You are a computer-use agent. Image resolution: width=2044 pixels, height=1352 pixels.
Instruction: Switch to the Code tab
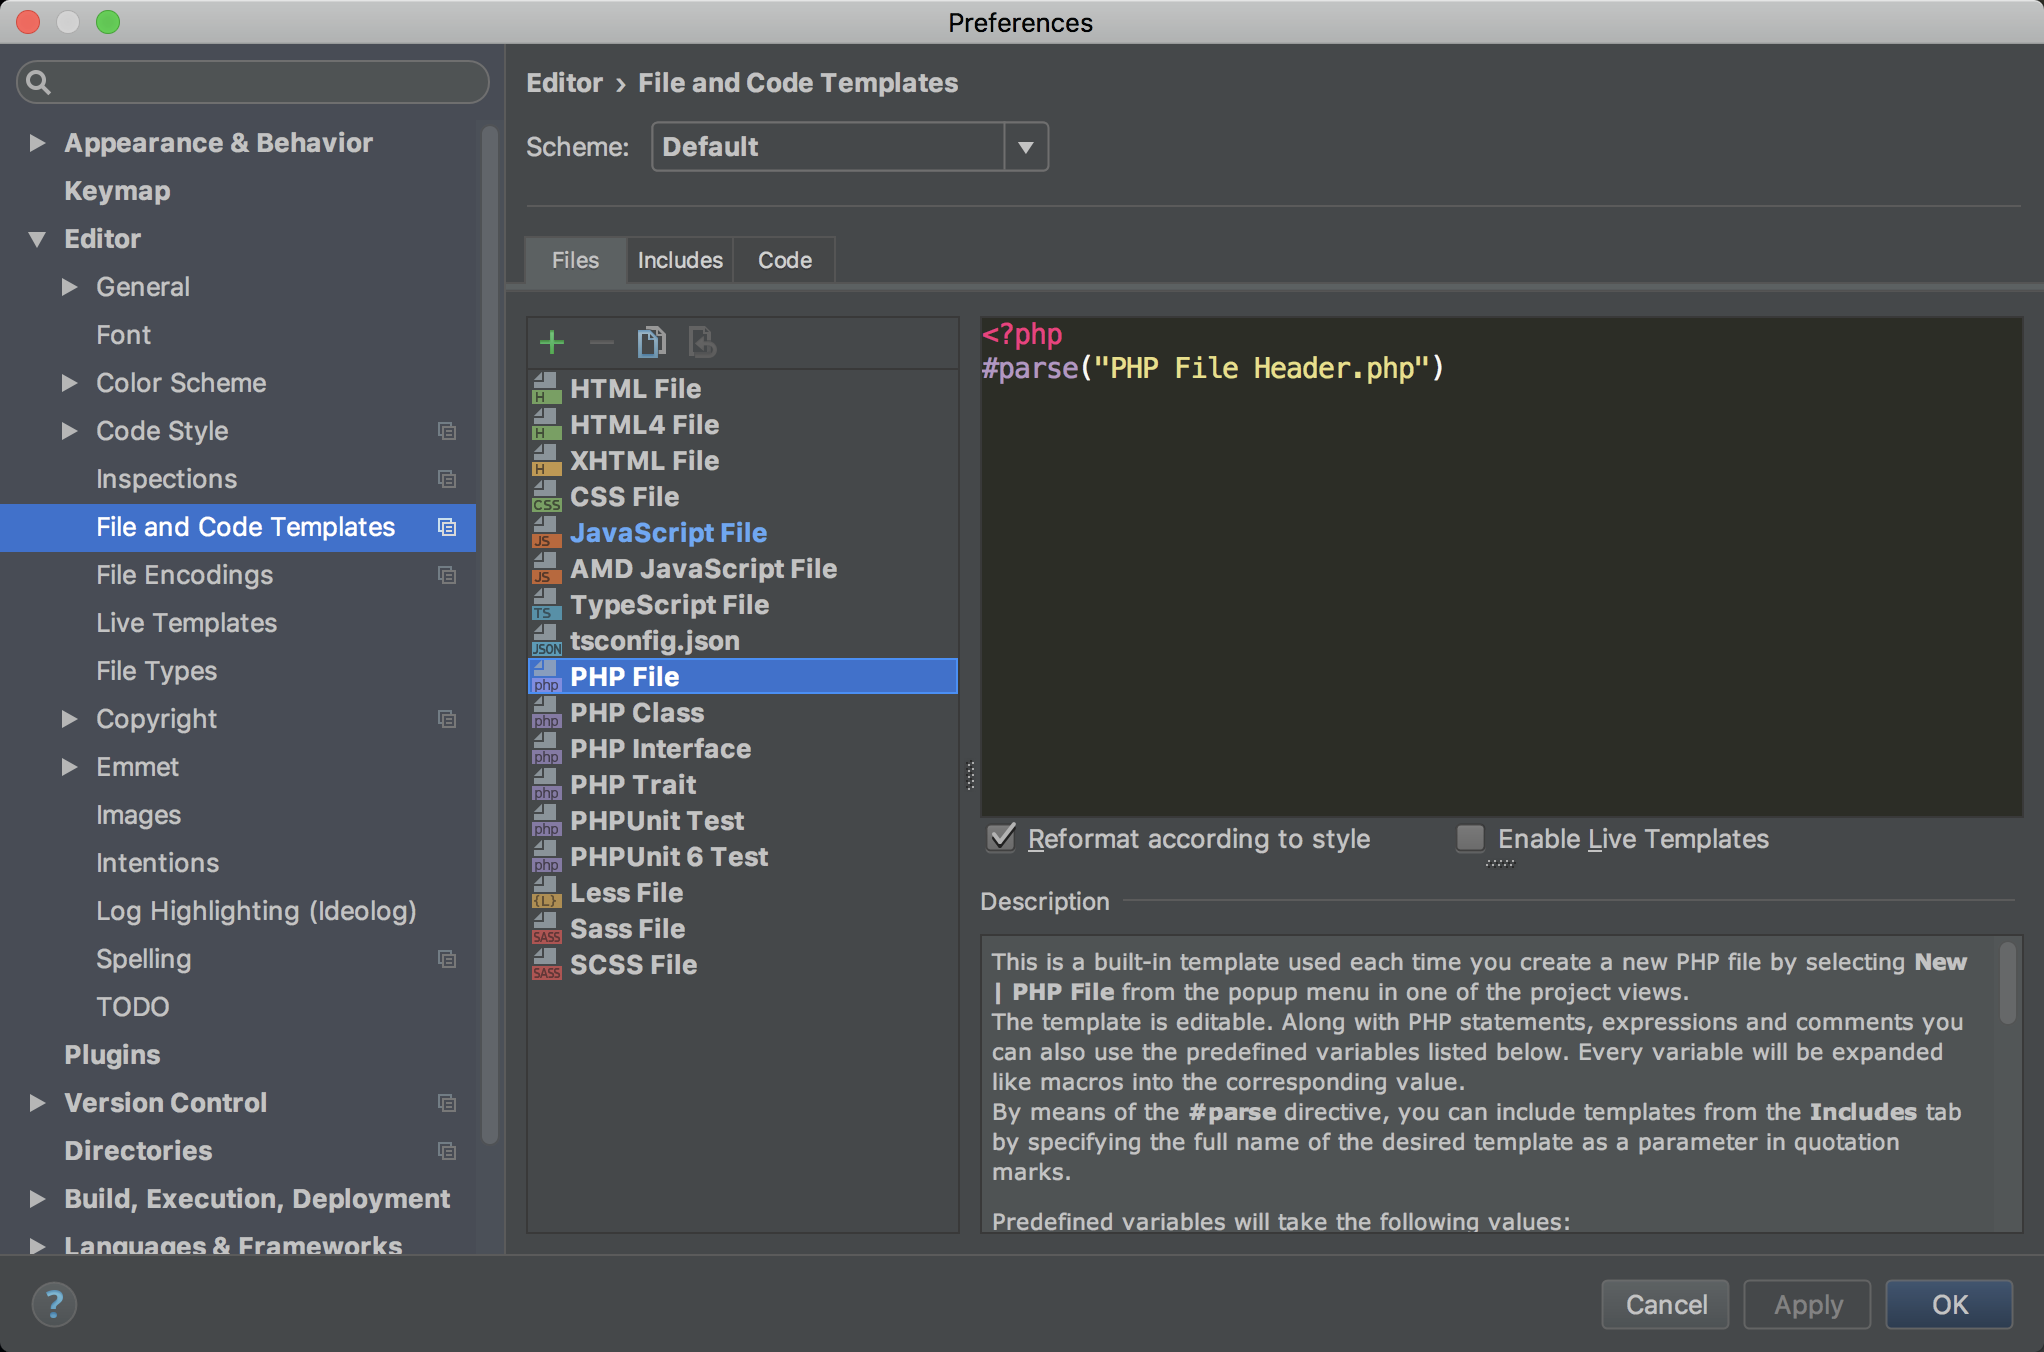tap(785, 260)
